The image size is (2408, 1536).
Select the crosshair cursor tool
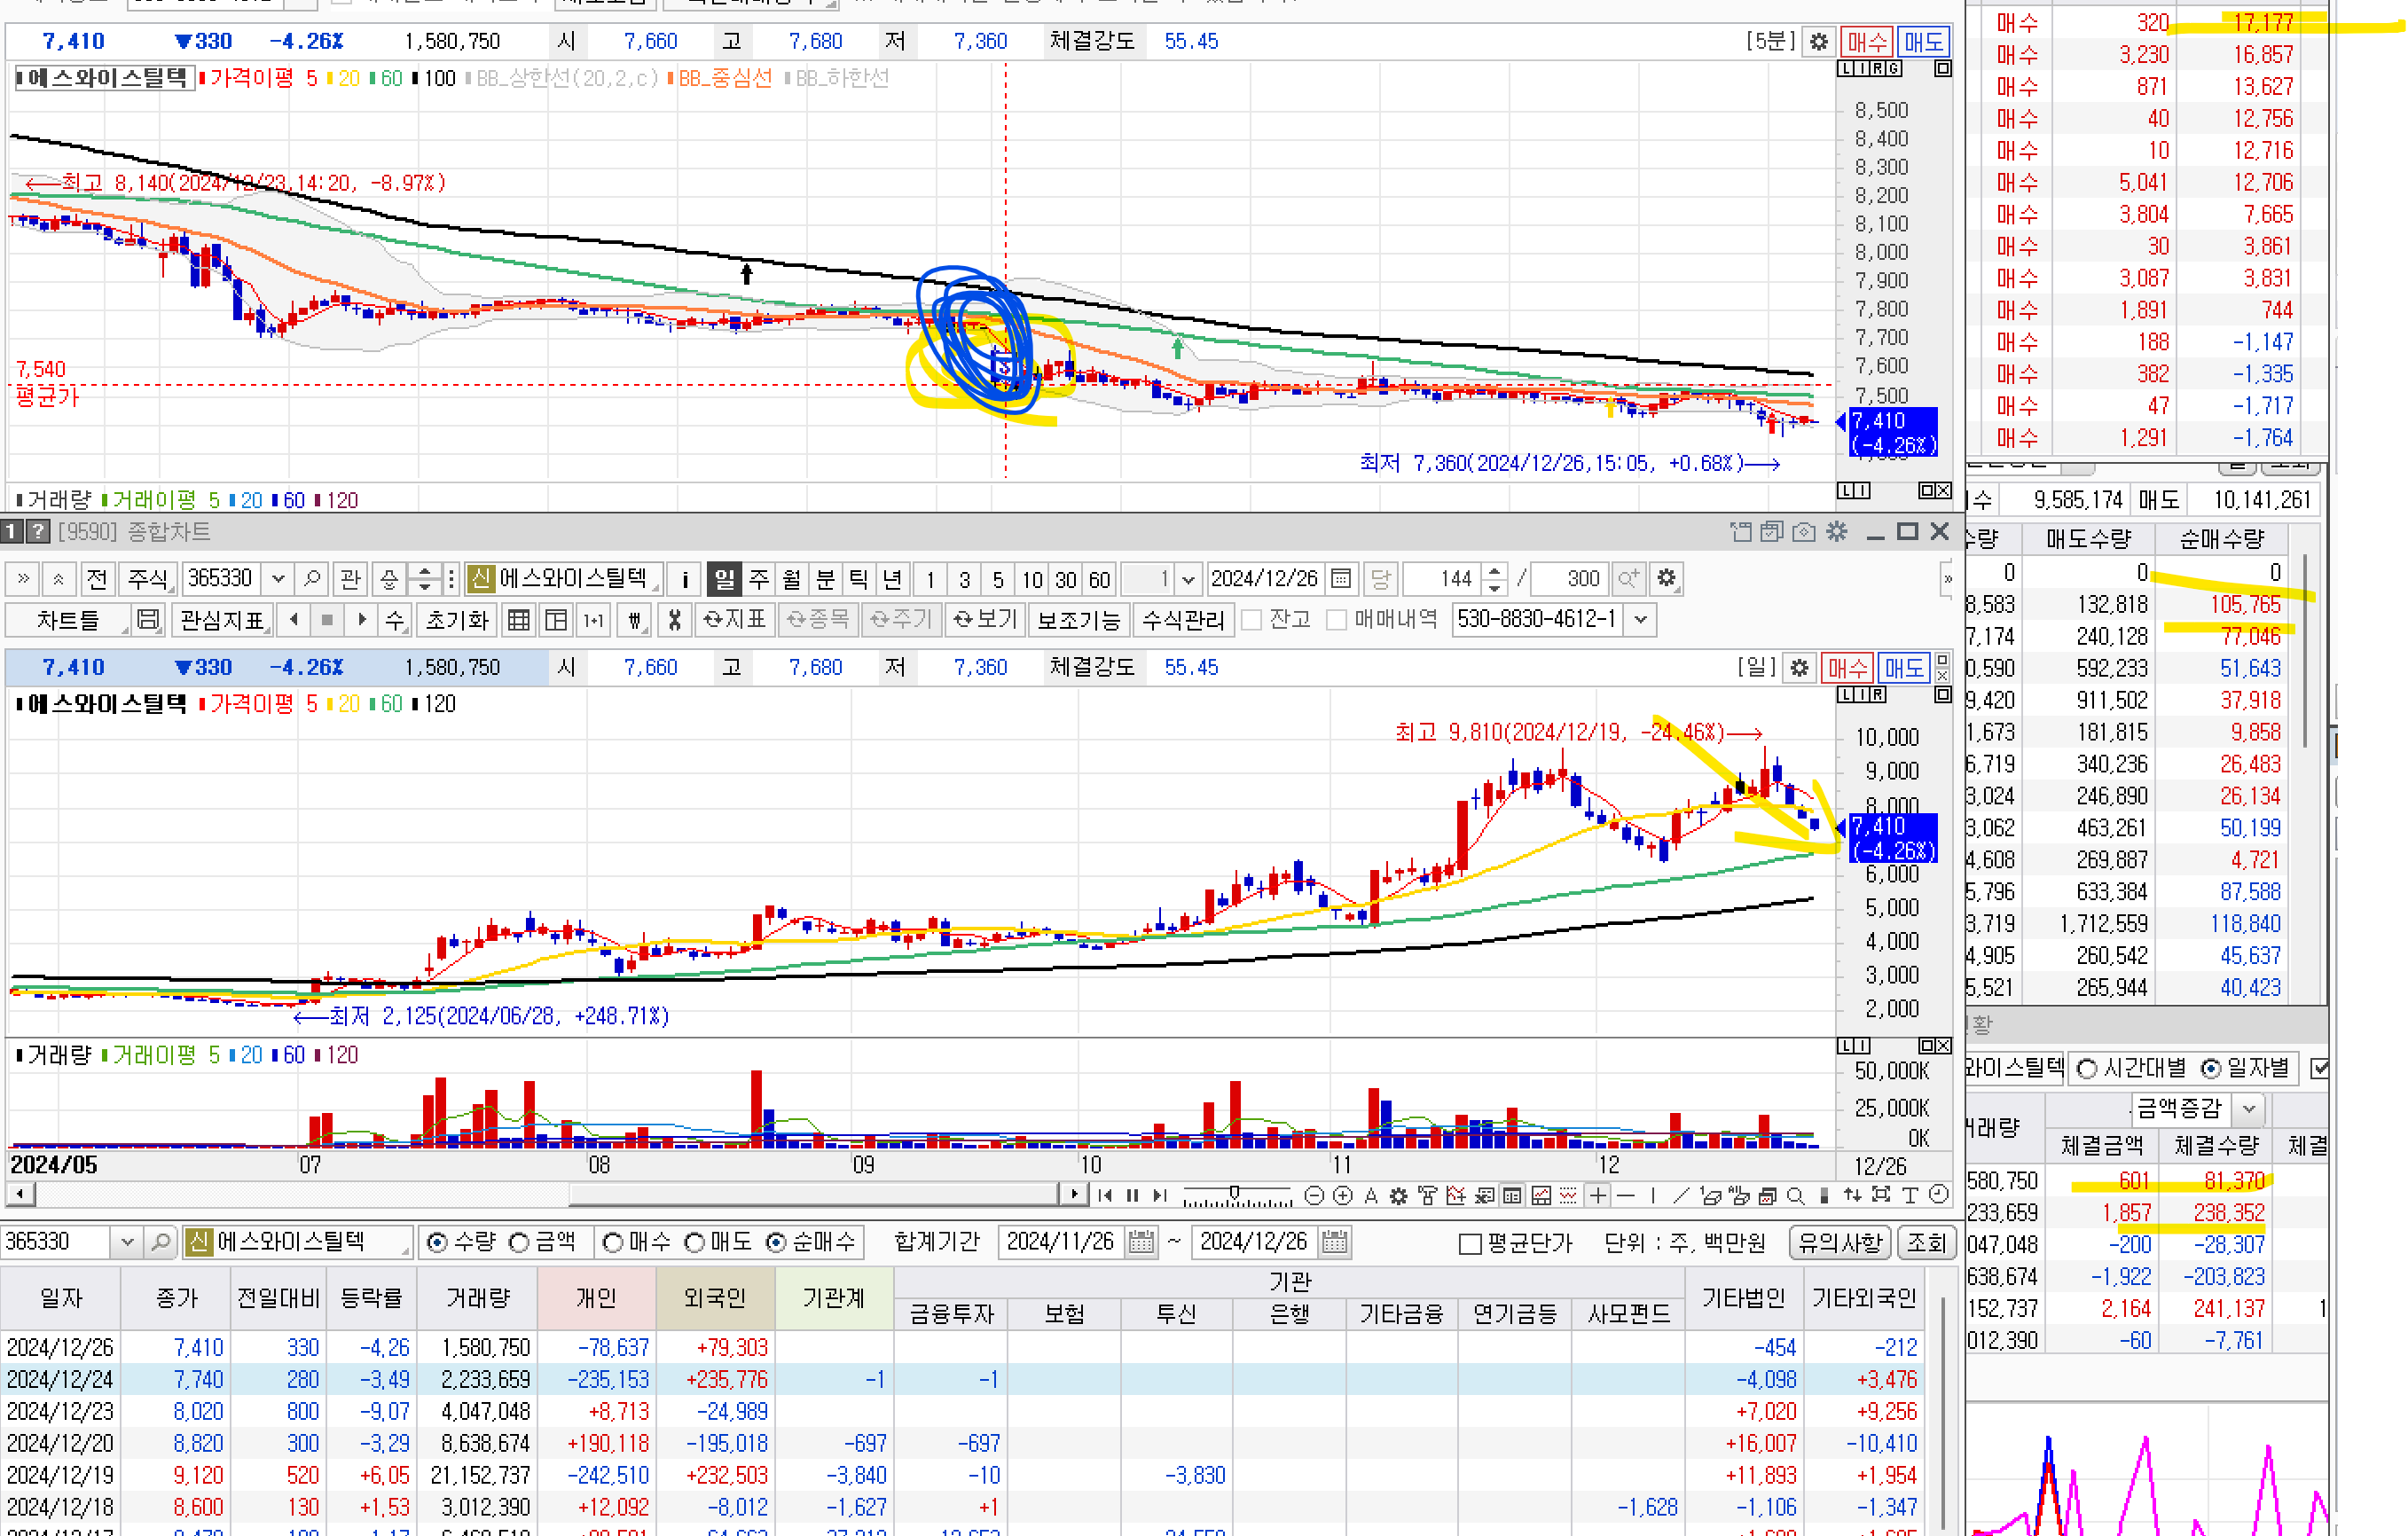pos(1598,1195)
